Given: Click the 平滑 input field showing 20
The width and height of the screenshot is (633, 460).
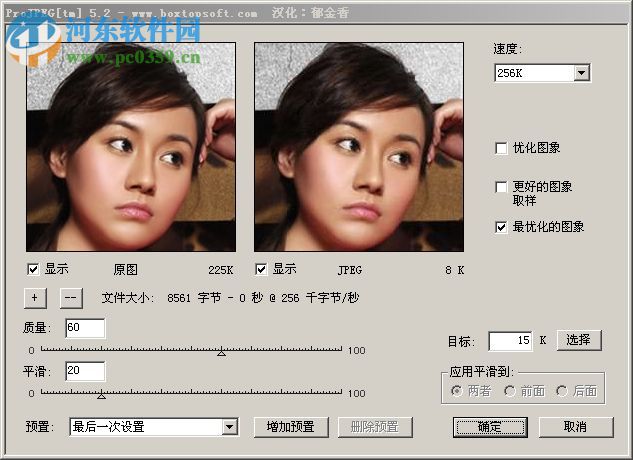Looking at the screenshot, I should point(85,371).
